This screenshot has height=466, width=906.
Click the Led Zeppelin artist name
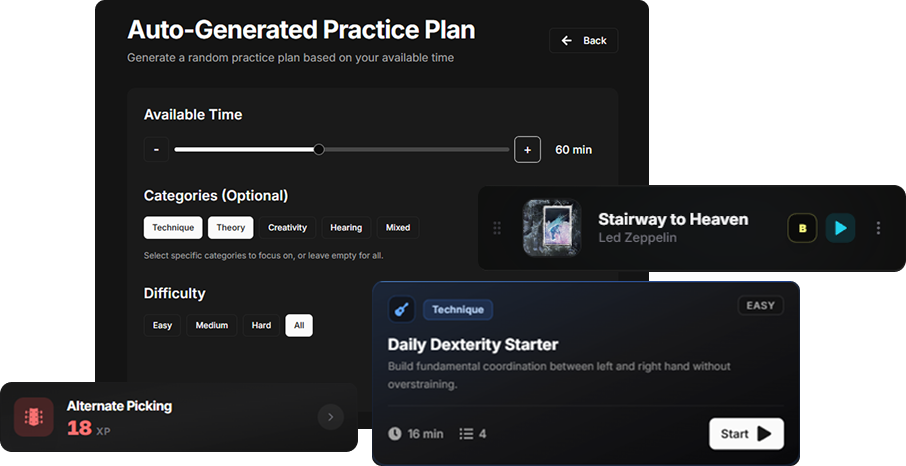[x=637, y=238]
